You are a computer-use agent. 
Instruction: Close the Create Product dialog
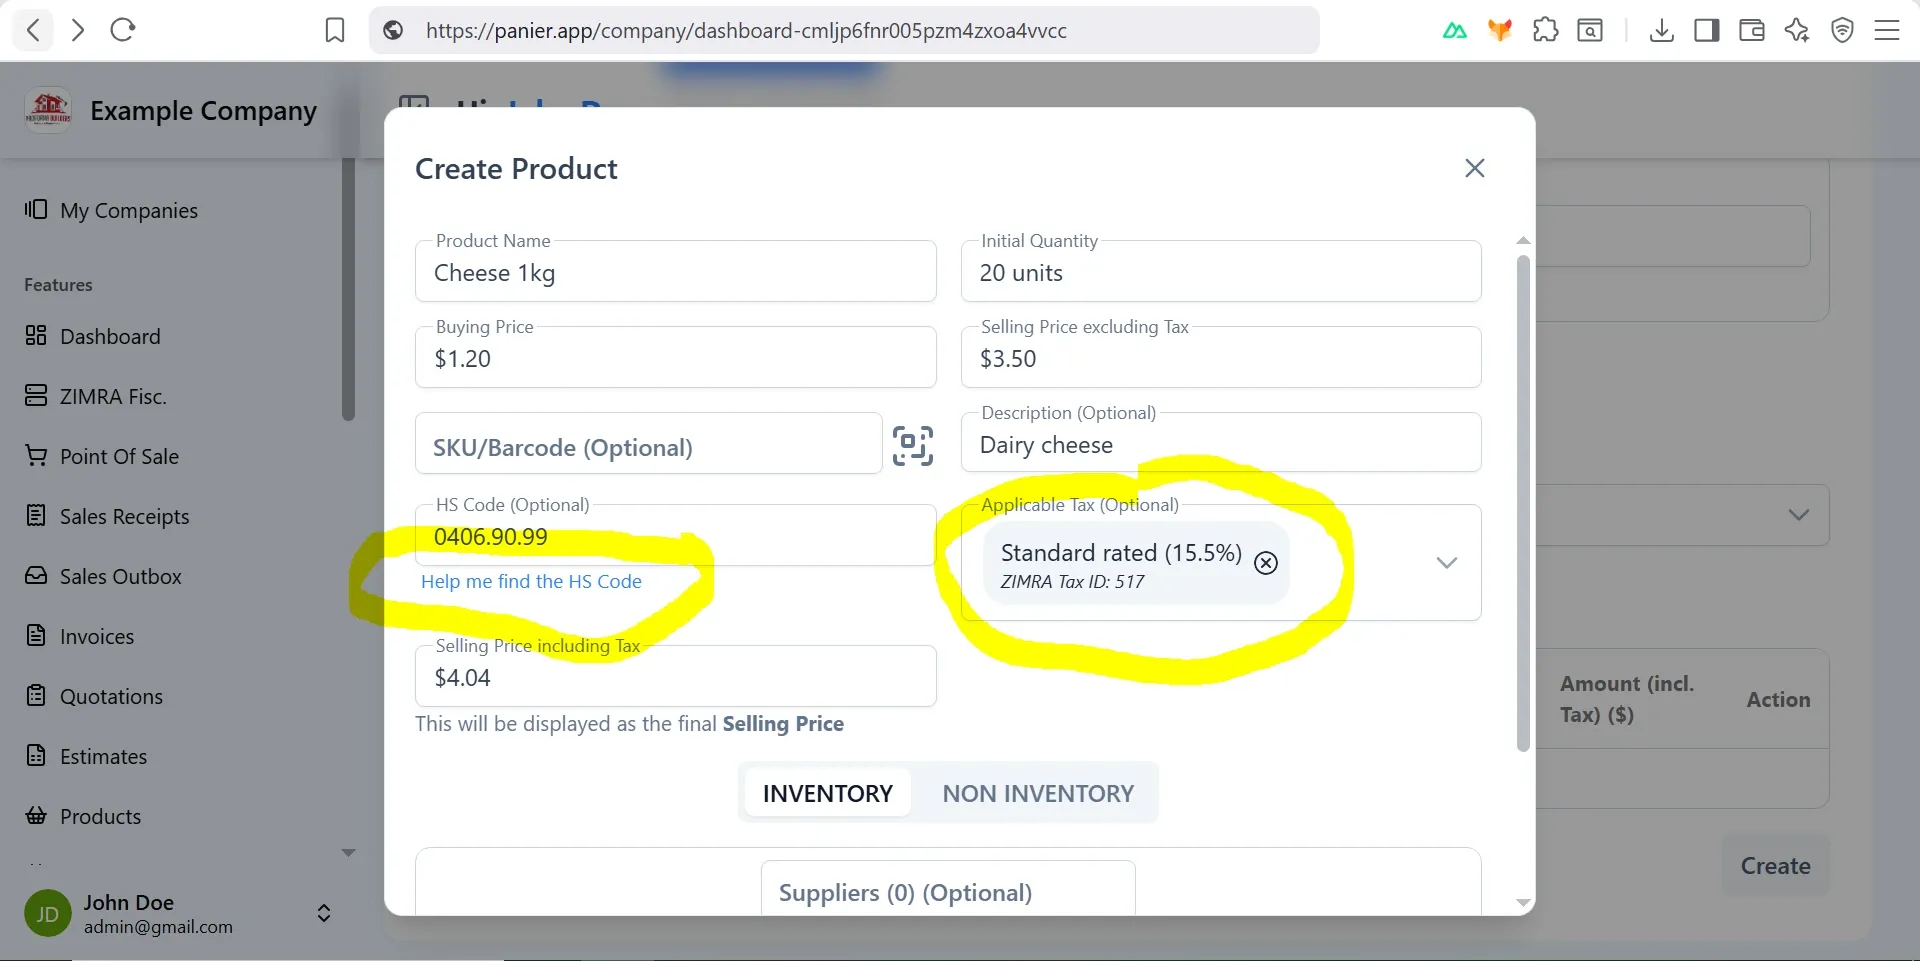1475,168
